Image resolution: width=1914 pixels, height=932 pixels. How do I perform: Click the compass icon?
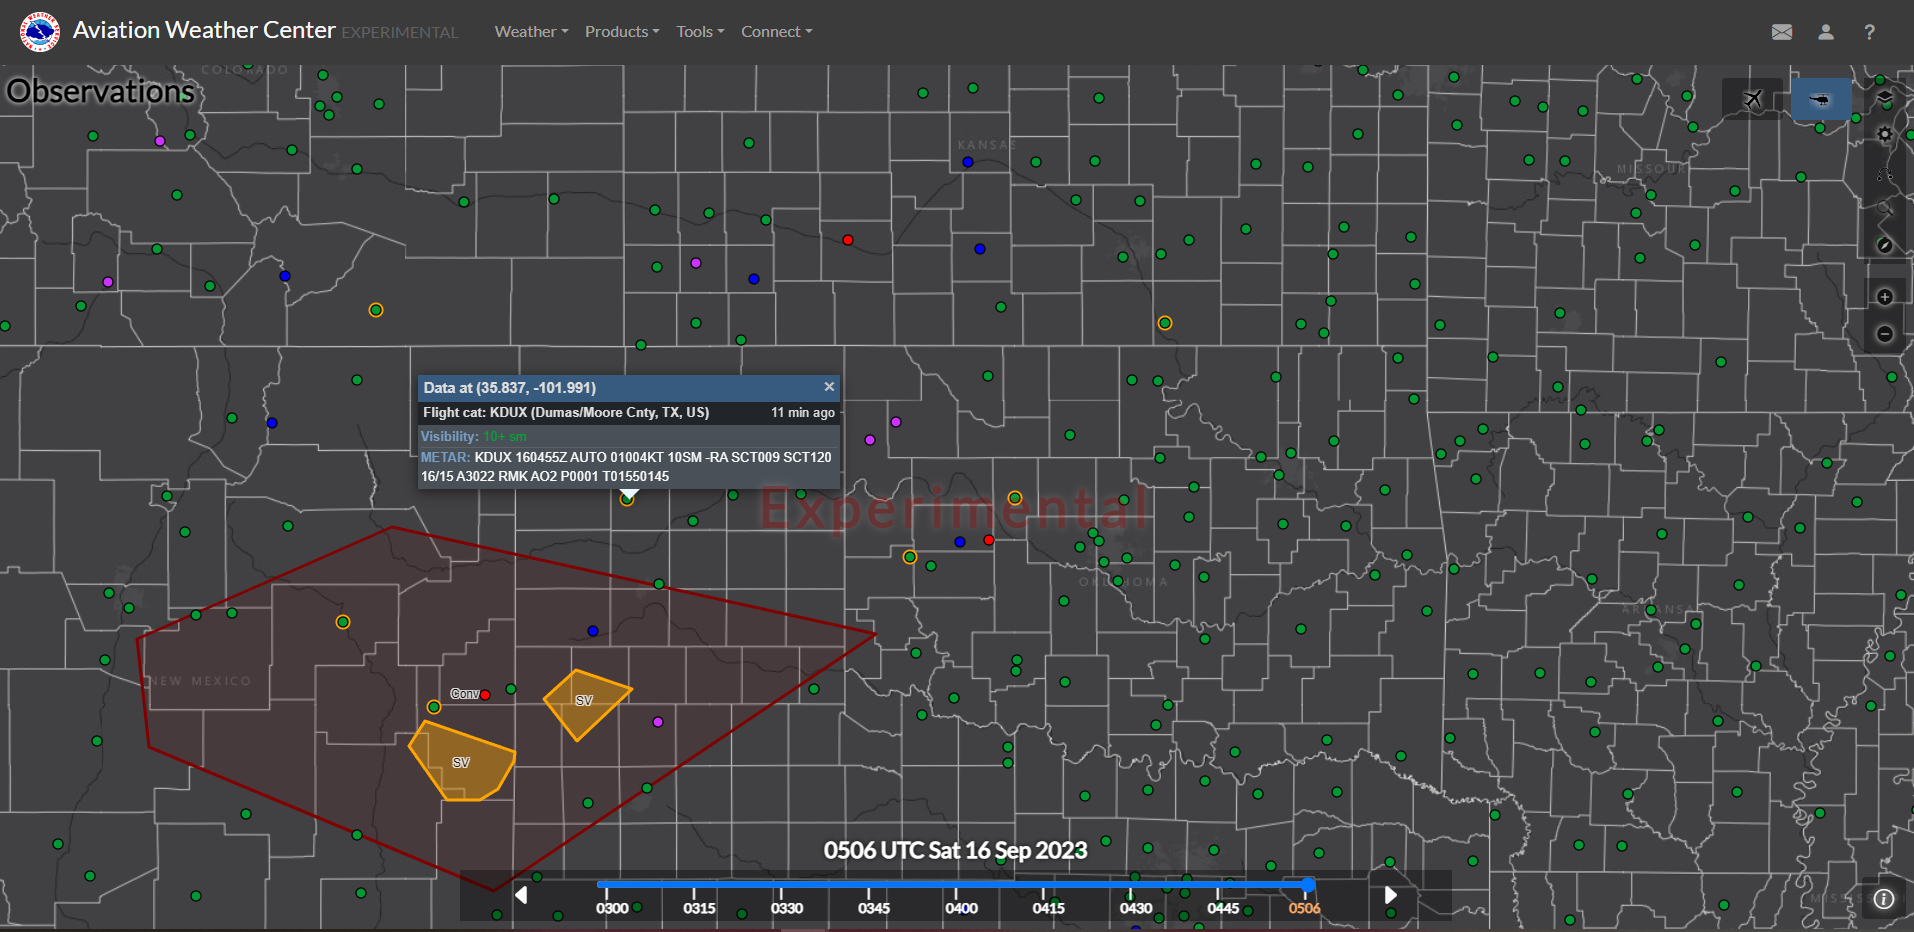point(1885,245)
